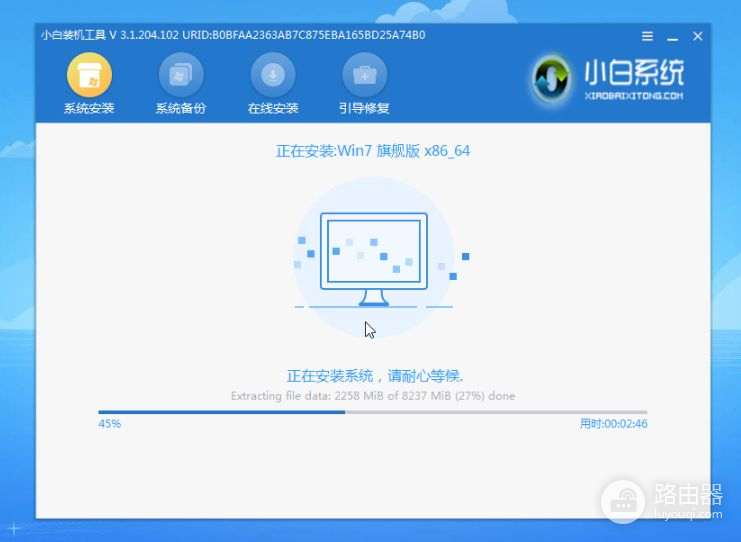Click the 在线安装 tab label

[x=273, y=108]
